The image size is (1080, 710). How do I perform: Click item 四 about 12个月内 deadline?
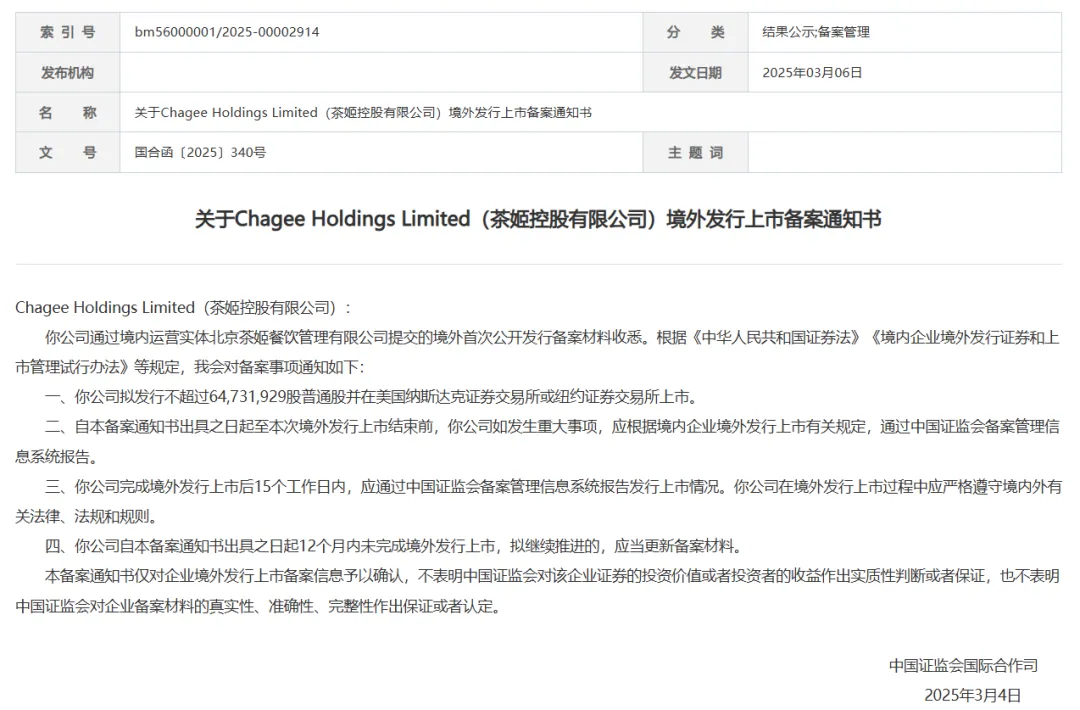point(395,546)
